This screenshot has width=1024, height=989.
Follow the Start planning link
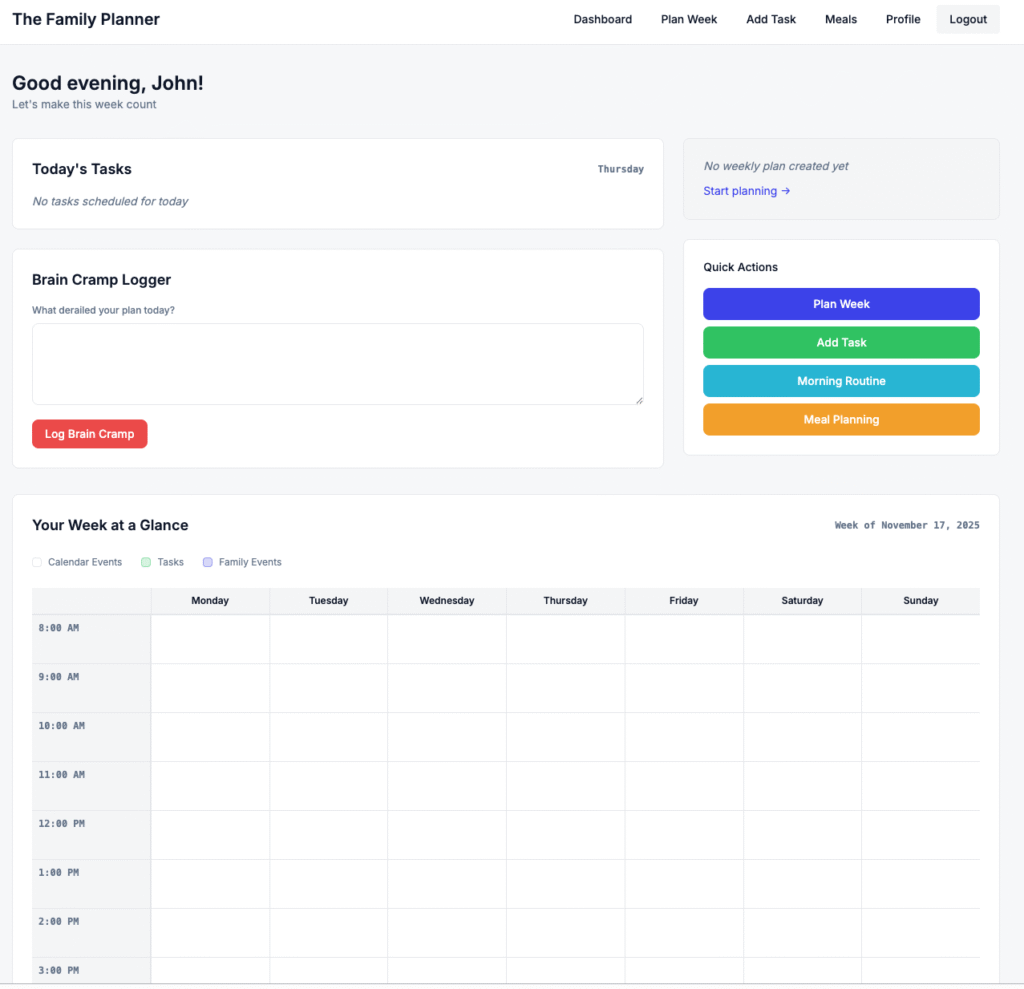(746, 191)
